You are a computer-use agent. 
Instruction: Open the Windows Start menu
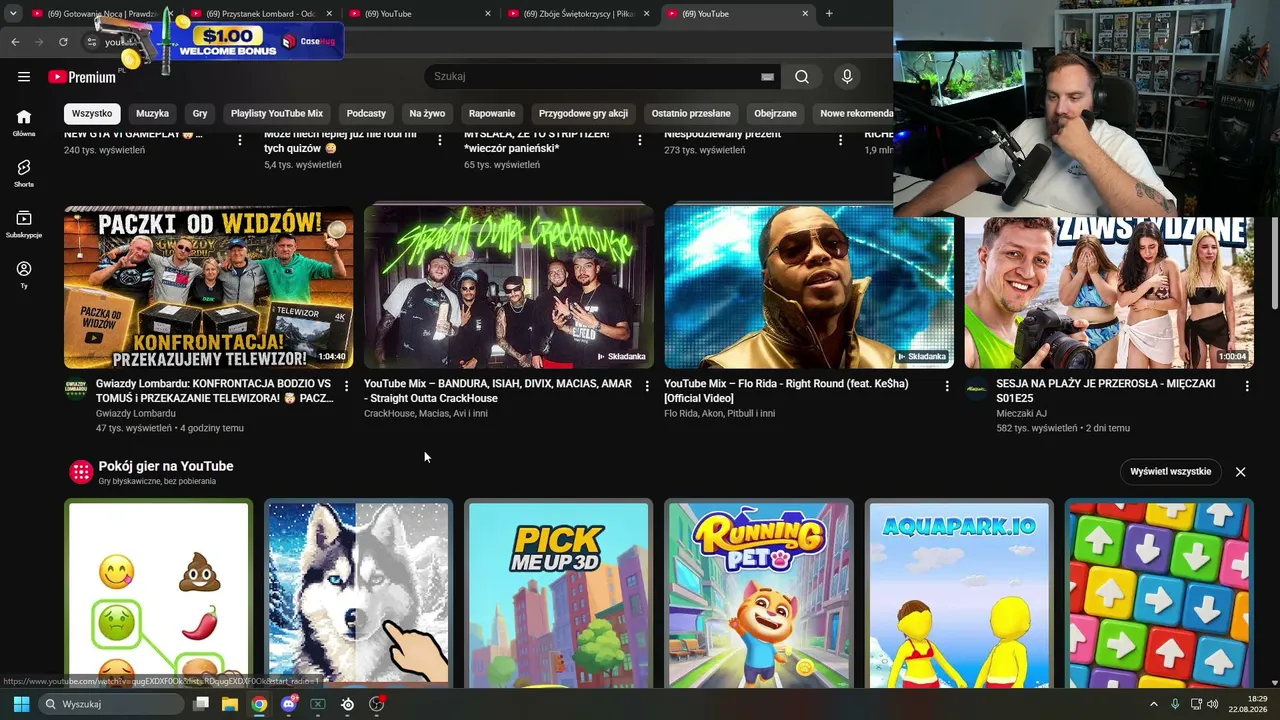(21, 704)
